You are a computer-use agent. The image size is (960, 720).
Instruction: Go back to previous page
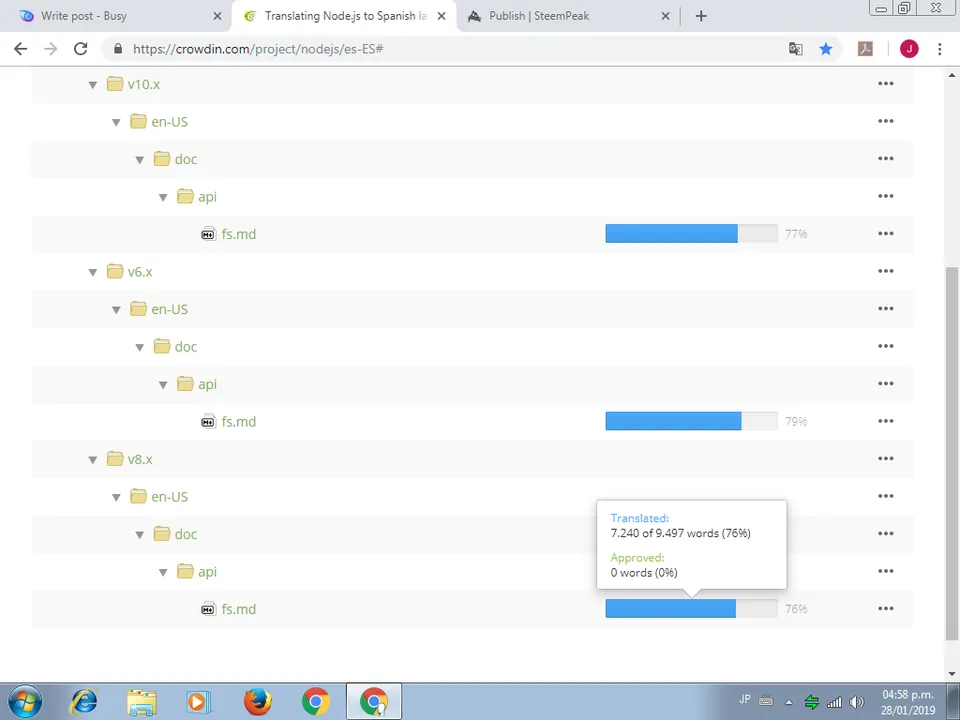click(20, 49)
